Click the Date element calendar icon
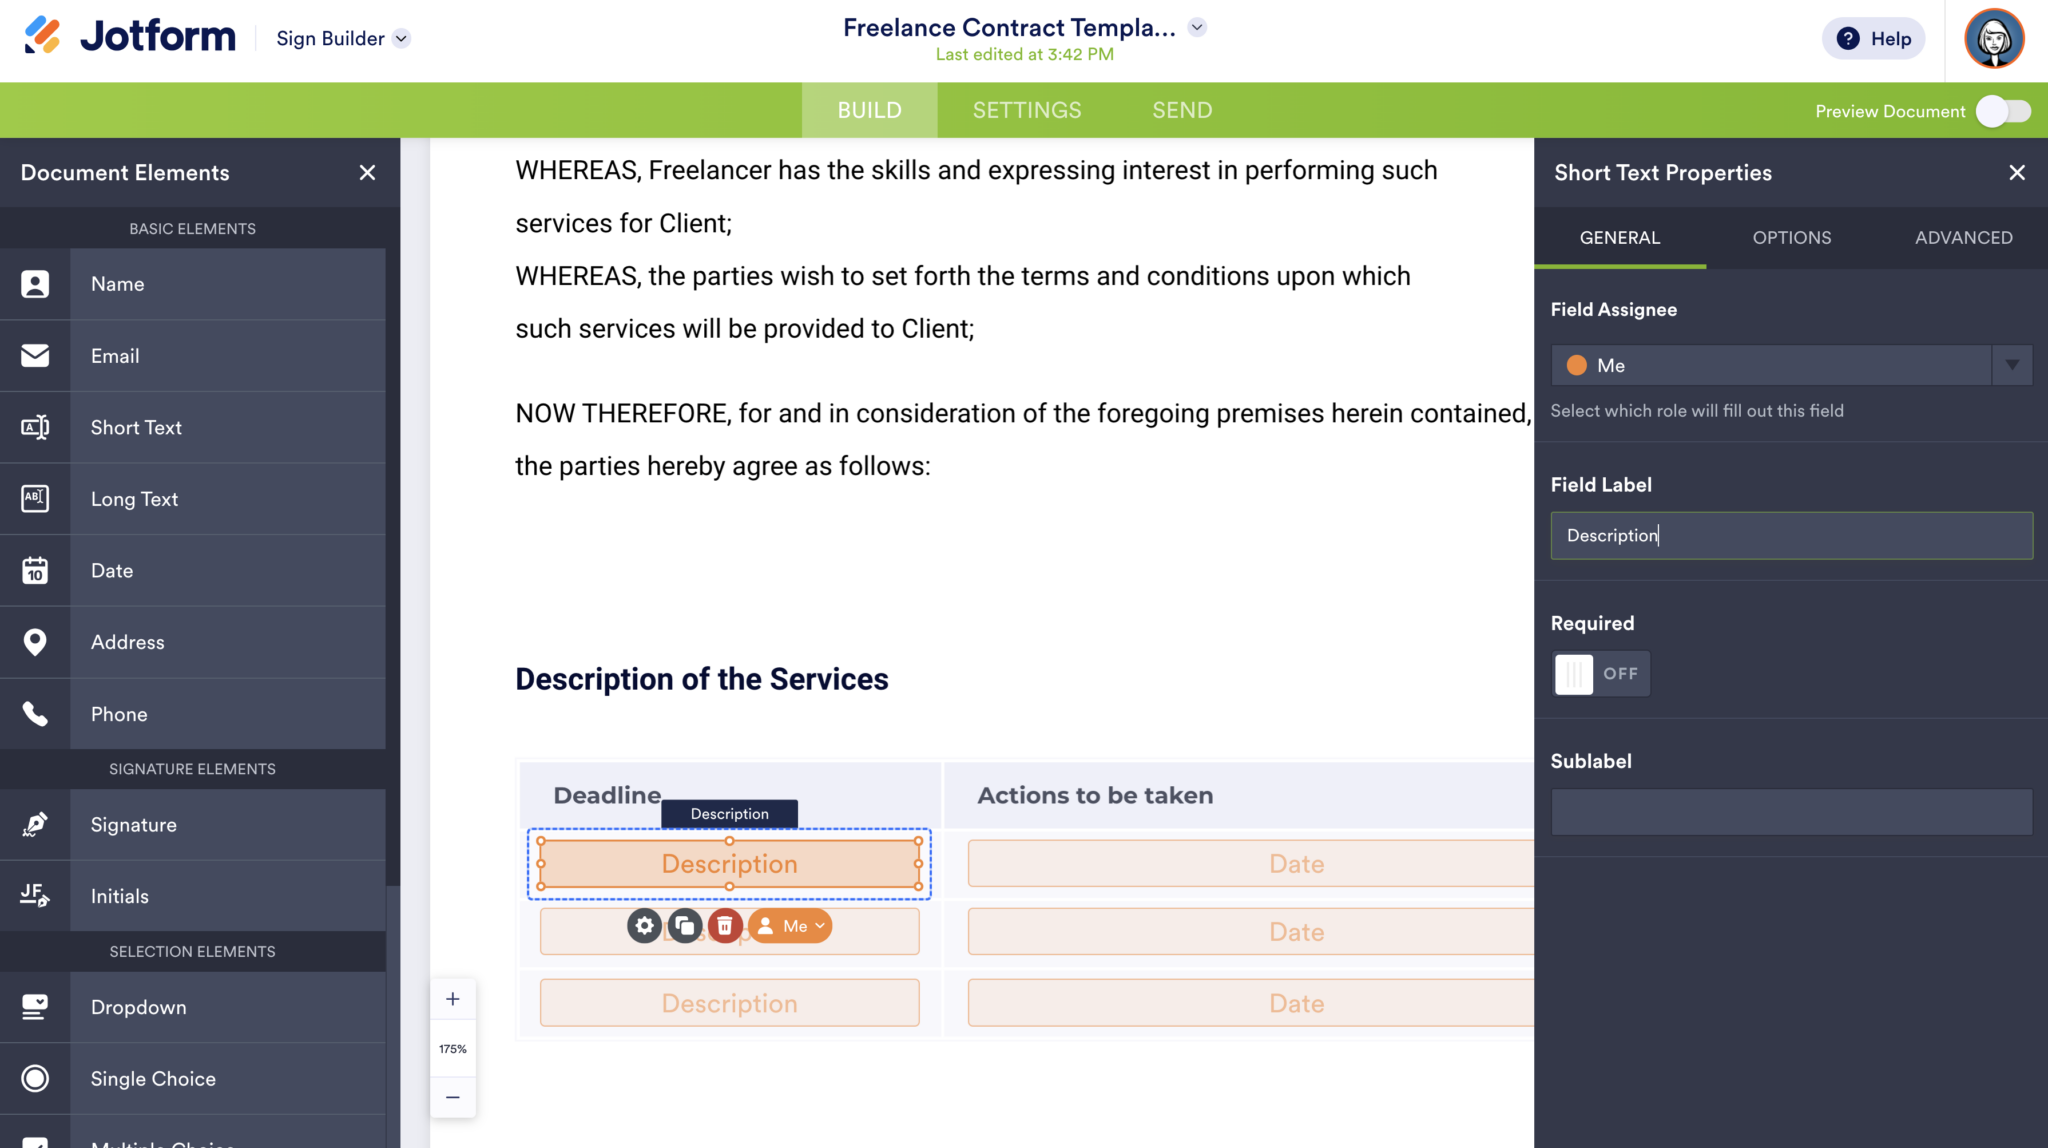The width and height of the screenshot is (2048, 1148). tap(36, 570)
